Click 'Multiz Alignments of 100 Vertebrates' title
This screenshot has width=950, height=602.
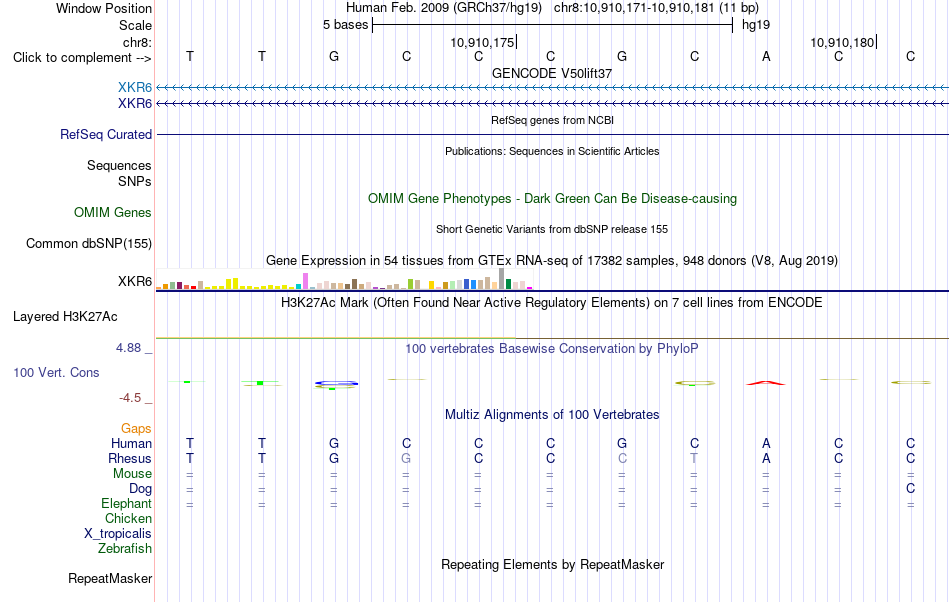click(x=552, y=414)
